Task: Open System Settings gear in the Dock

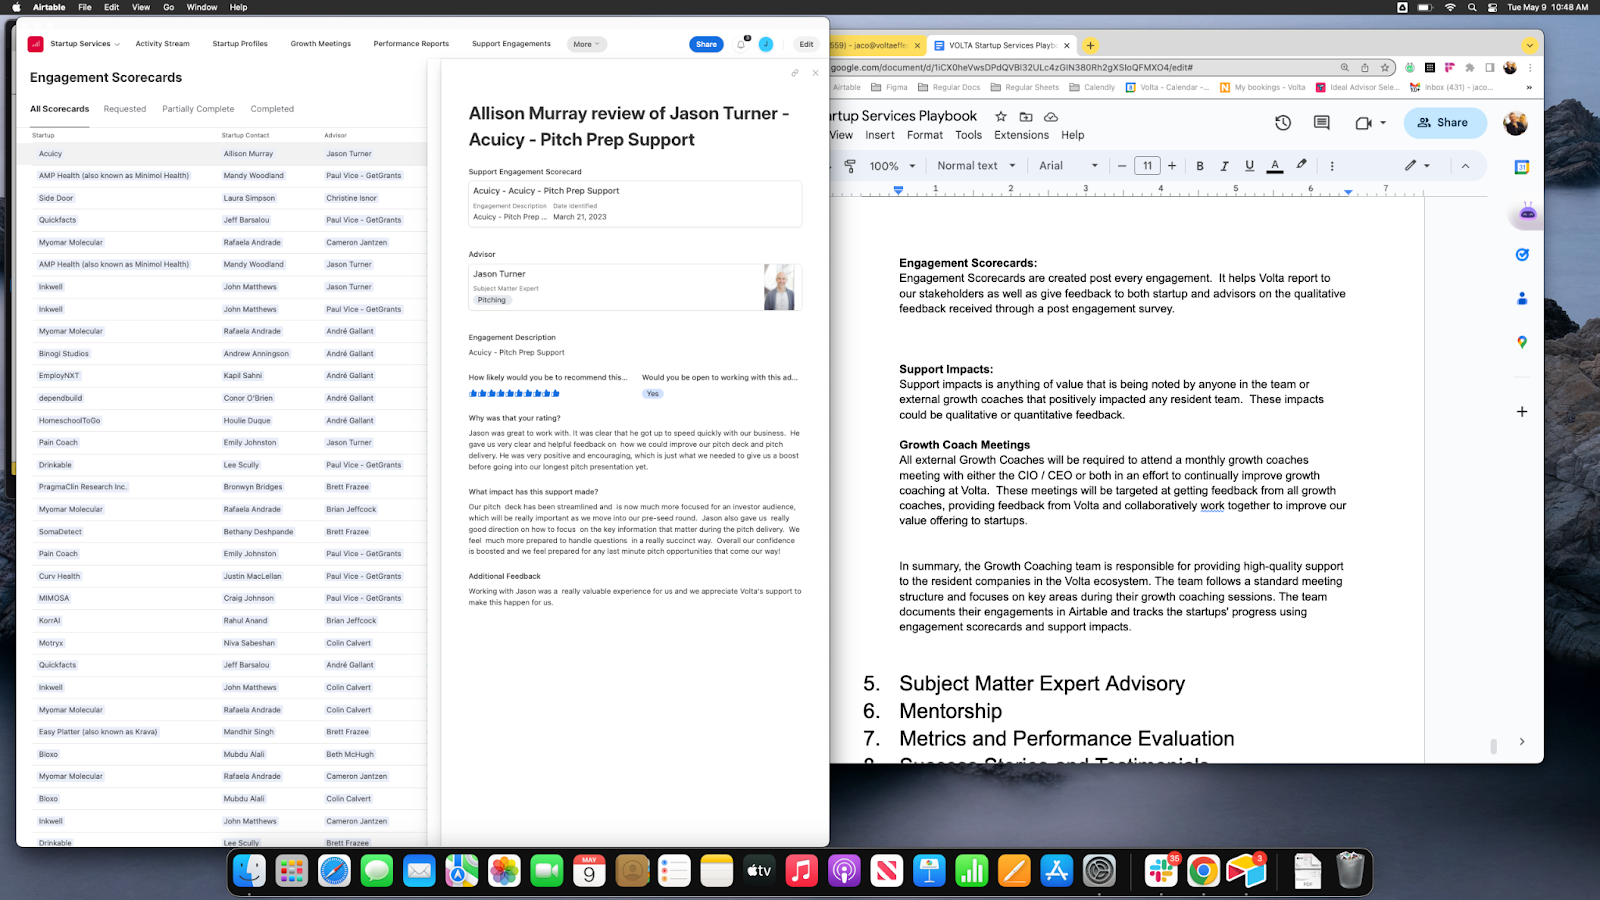Action: 1099,871
